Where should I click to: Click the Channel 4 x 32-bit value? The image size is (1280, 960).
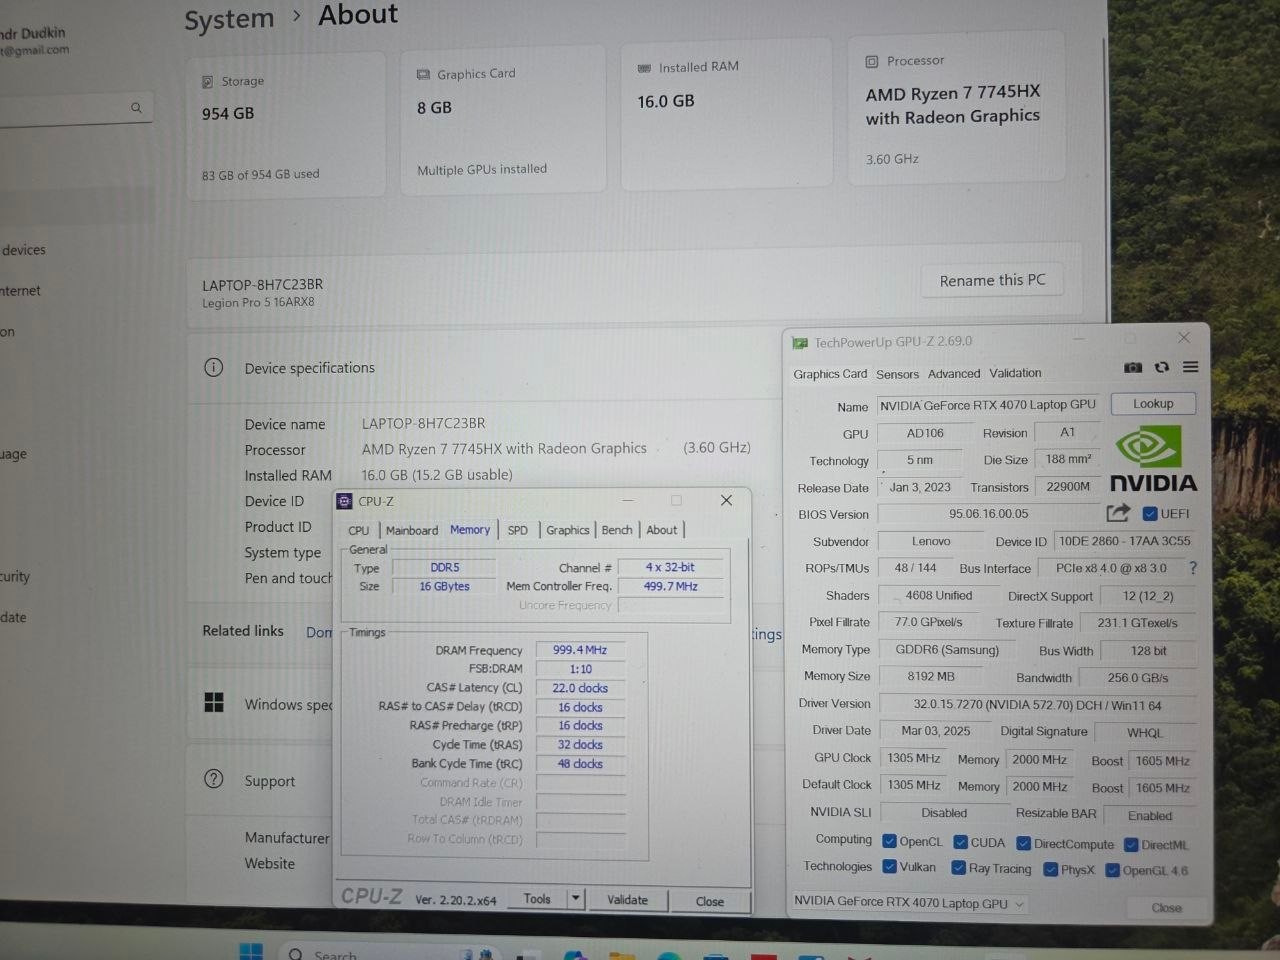(x=670, y=567)
